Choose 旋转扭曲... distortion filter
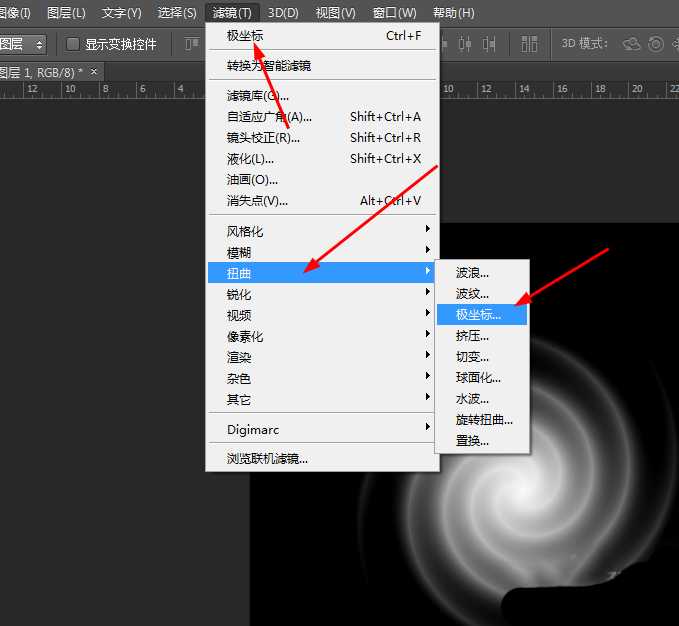The height and width of the screenshot is (626, 679). [484, 420]
